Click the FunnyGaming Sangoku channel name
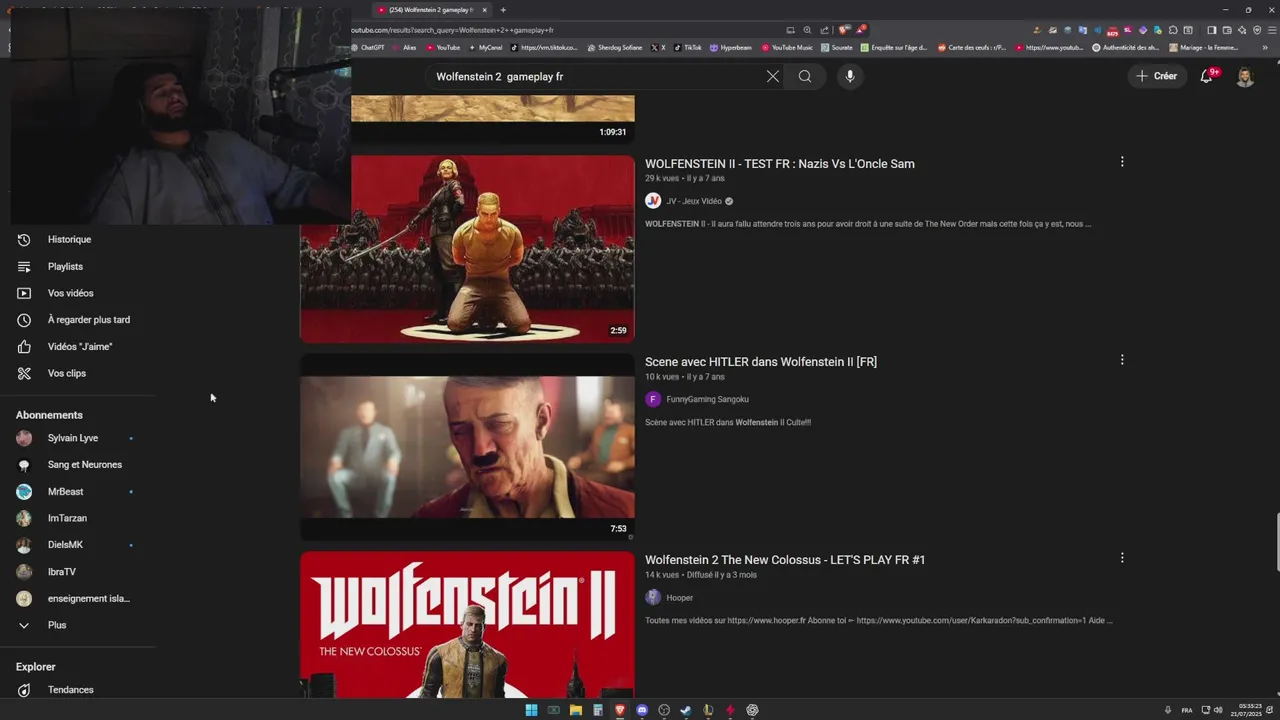 pos(707,399)
